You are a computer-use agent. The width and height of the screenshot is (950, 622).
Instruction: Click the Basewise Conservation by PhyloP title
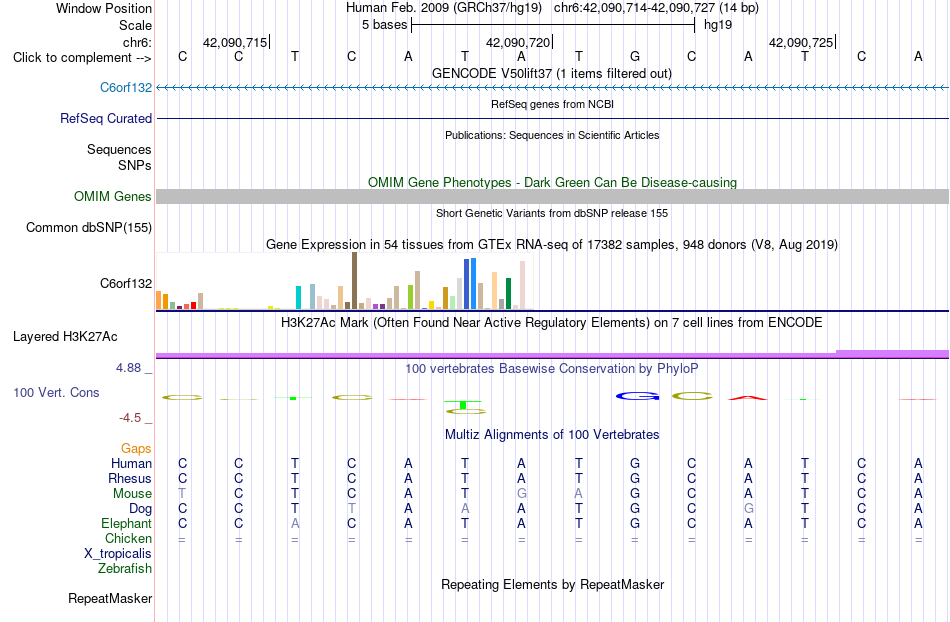[551, 368]
